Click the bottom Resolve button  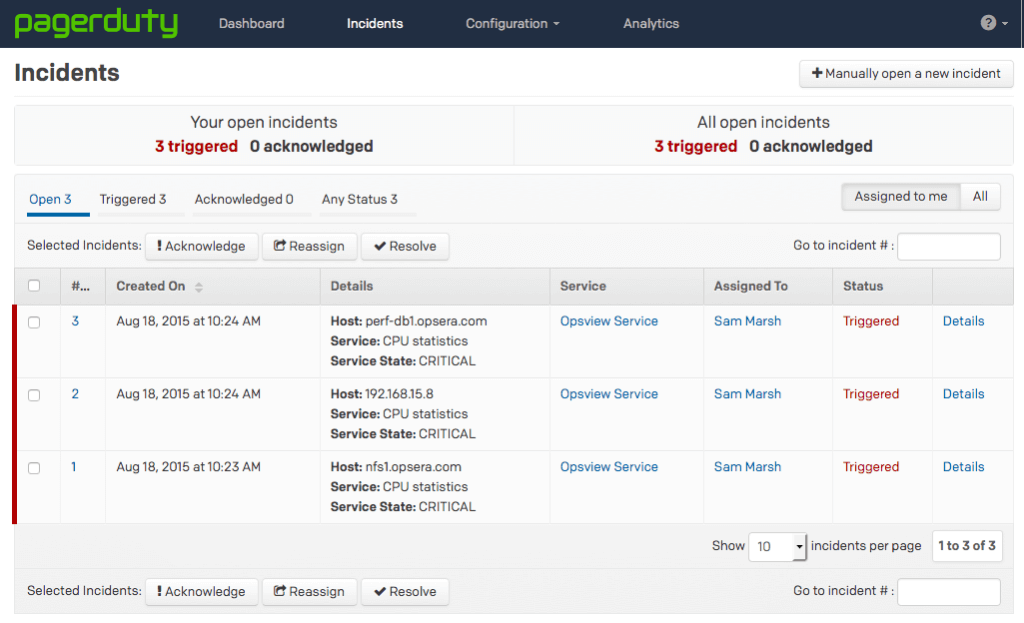tap(405, 592)
